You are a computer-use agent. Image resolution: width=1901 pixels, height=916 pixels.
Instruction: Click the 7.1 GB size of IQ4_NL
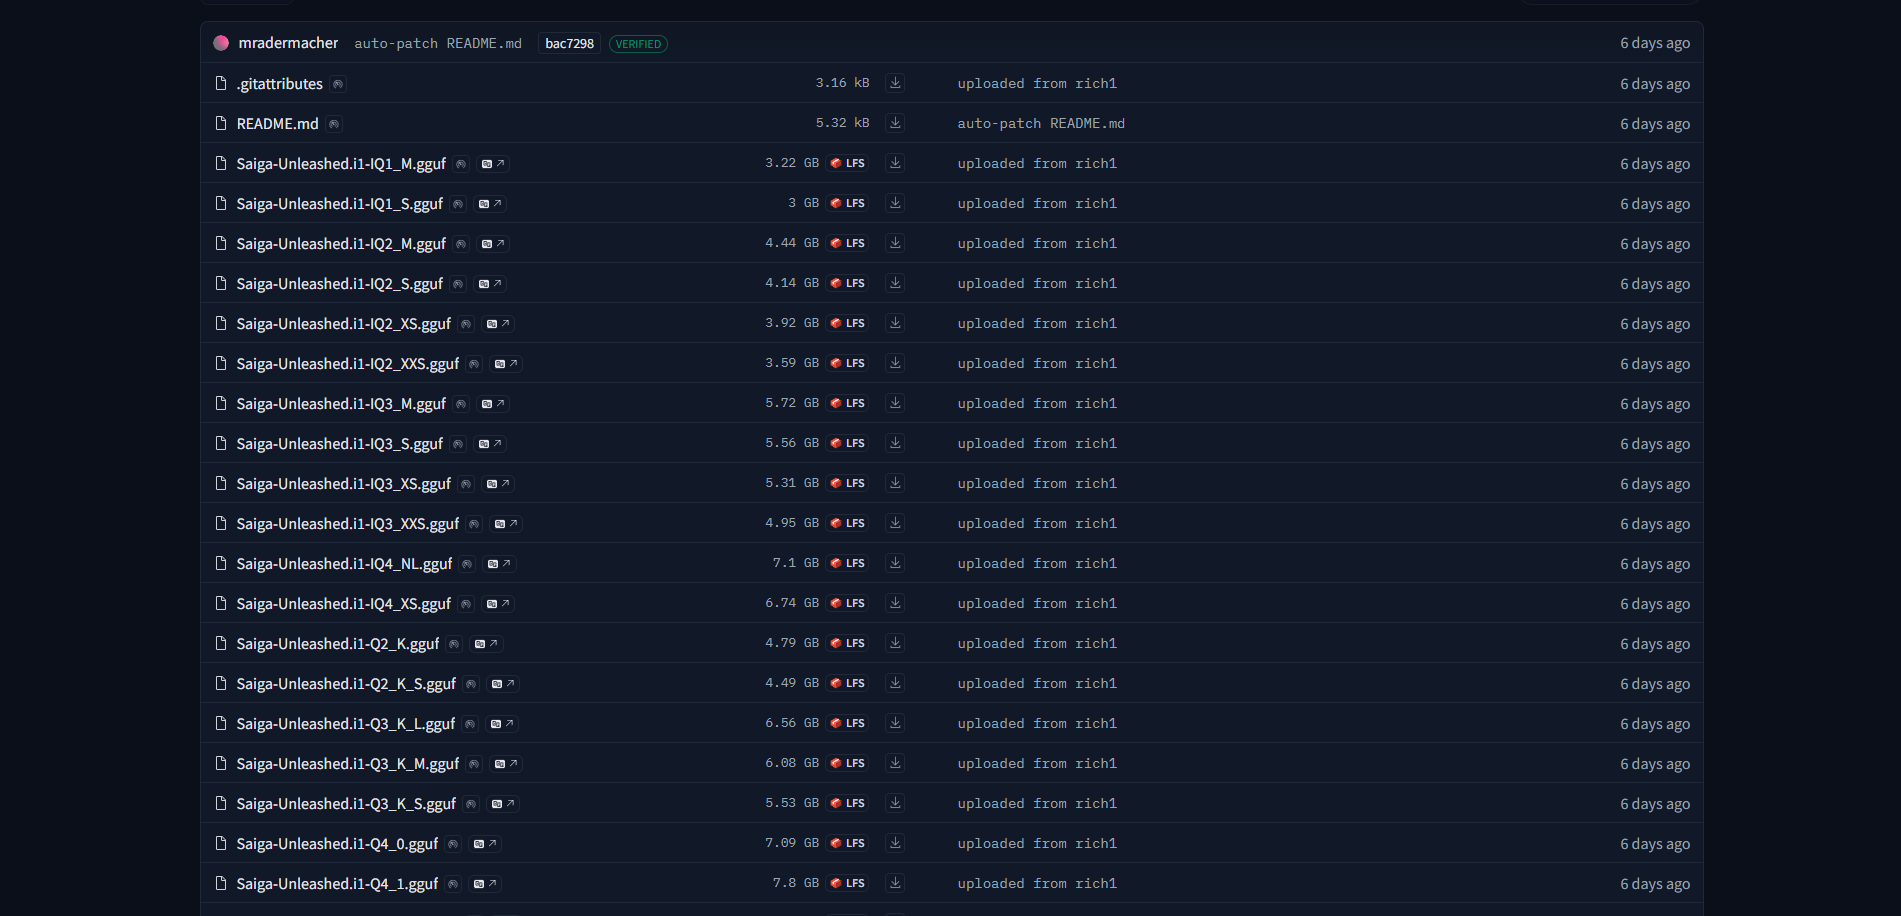(x=795, y=563)
